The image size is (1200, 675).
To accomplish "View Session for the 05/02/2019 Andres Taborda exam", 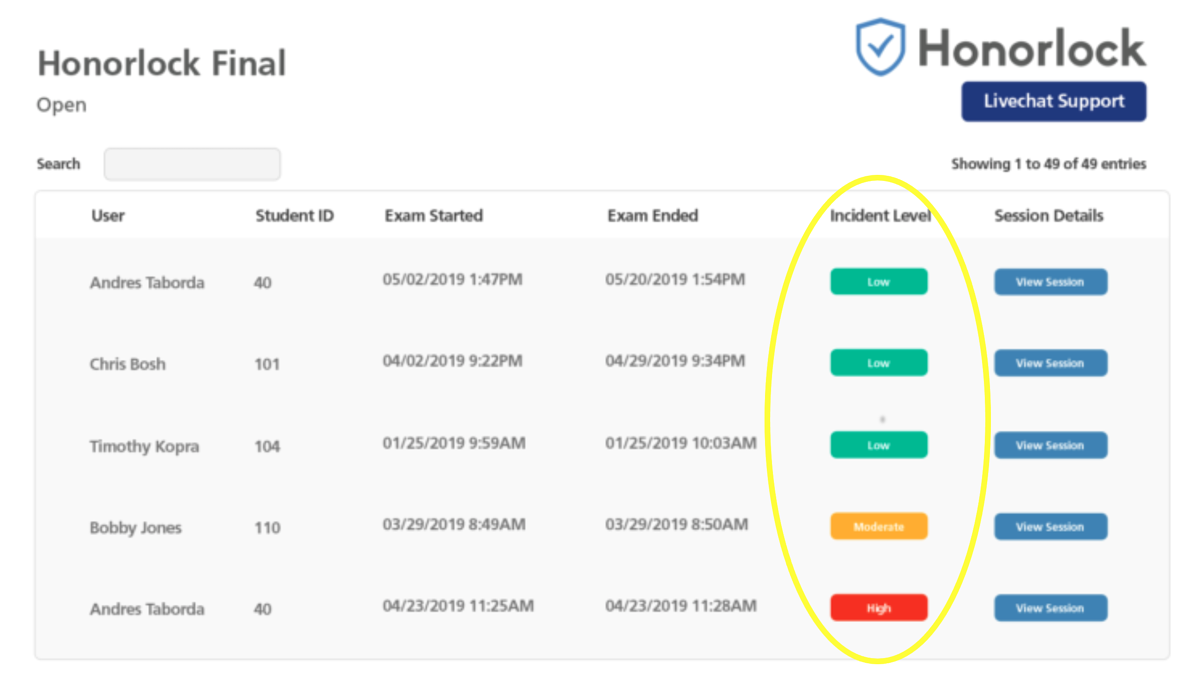I will [x=1050, y=282].
